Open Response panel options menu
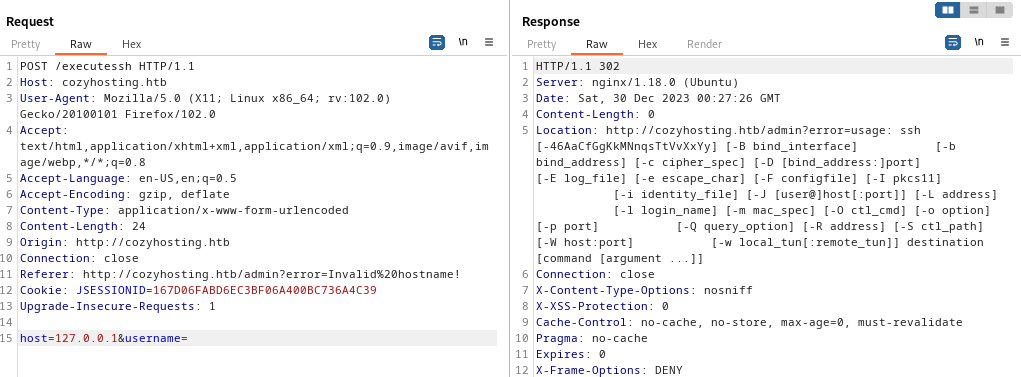1021x377 pixels. click(x=1005, y=42)
